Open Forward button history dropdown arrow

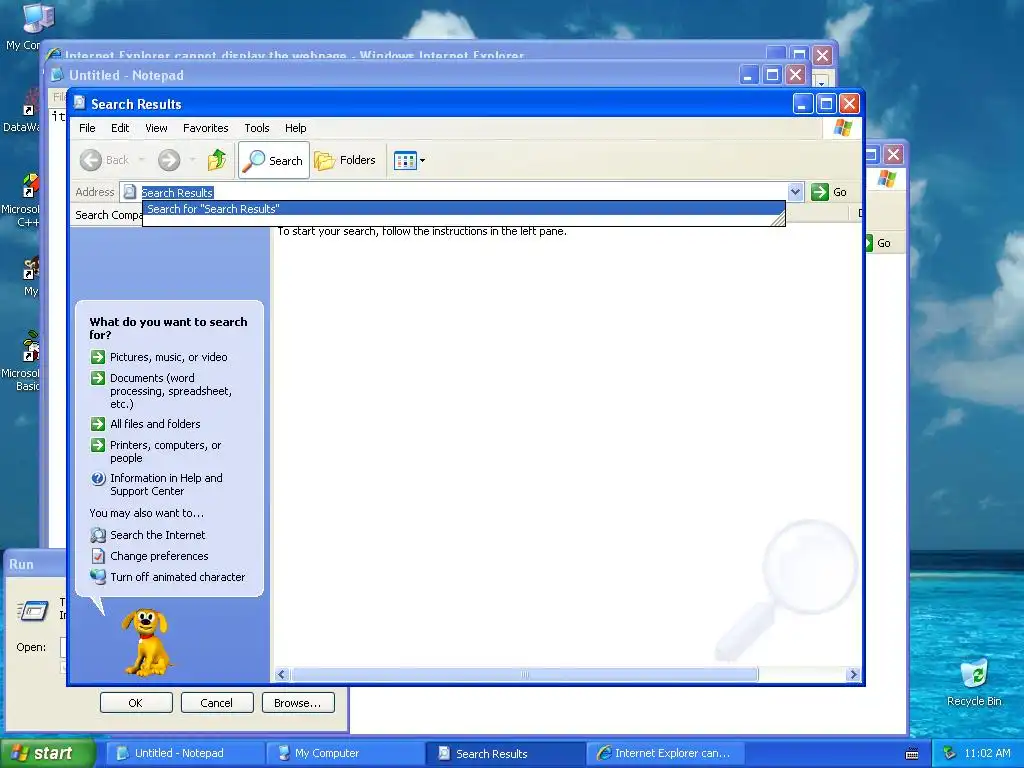point(192,160)
